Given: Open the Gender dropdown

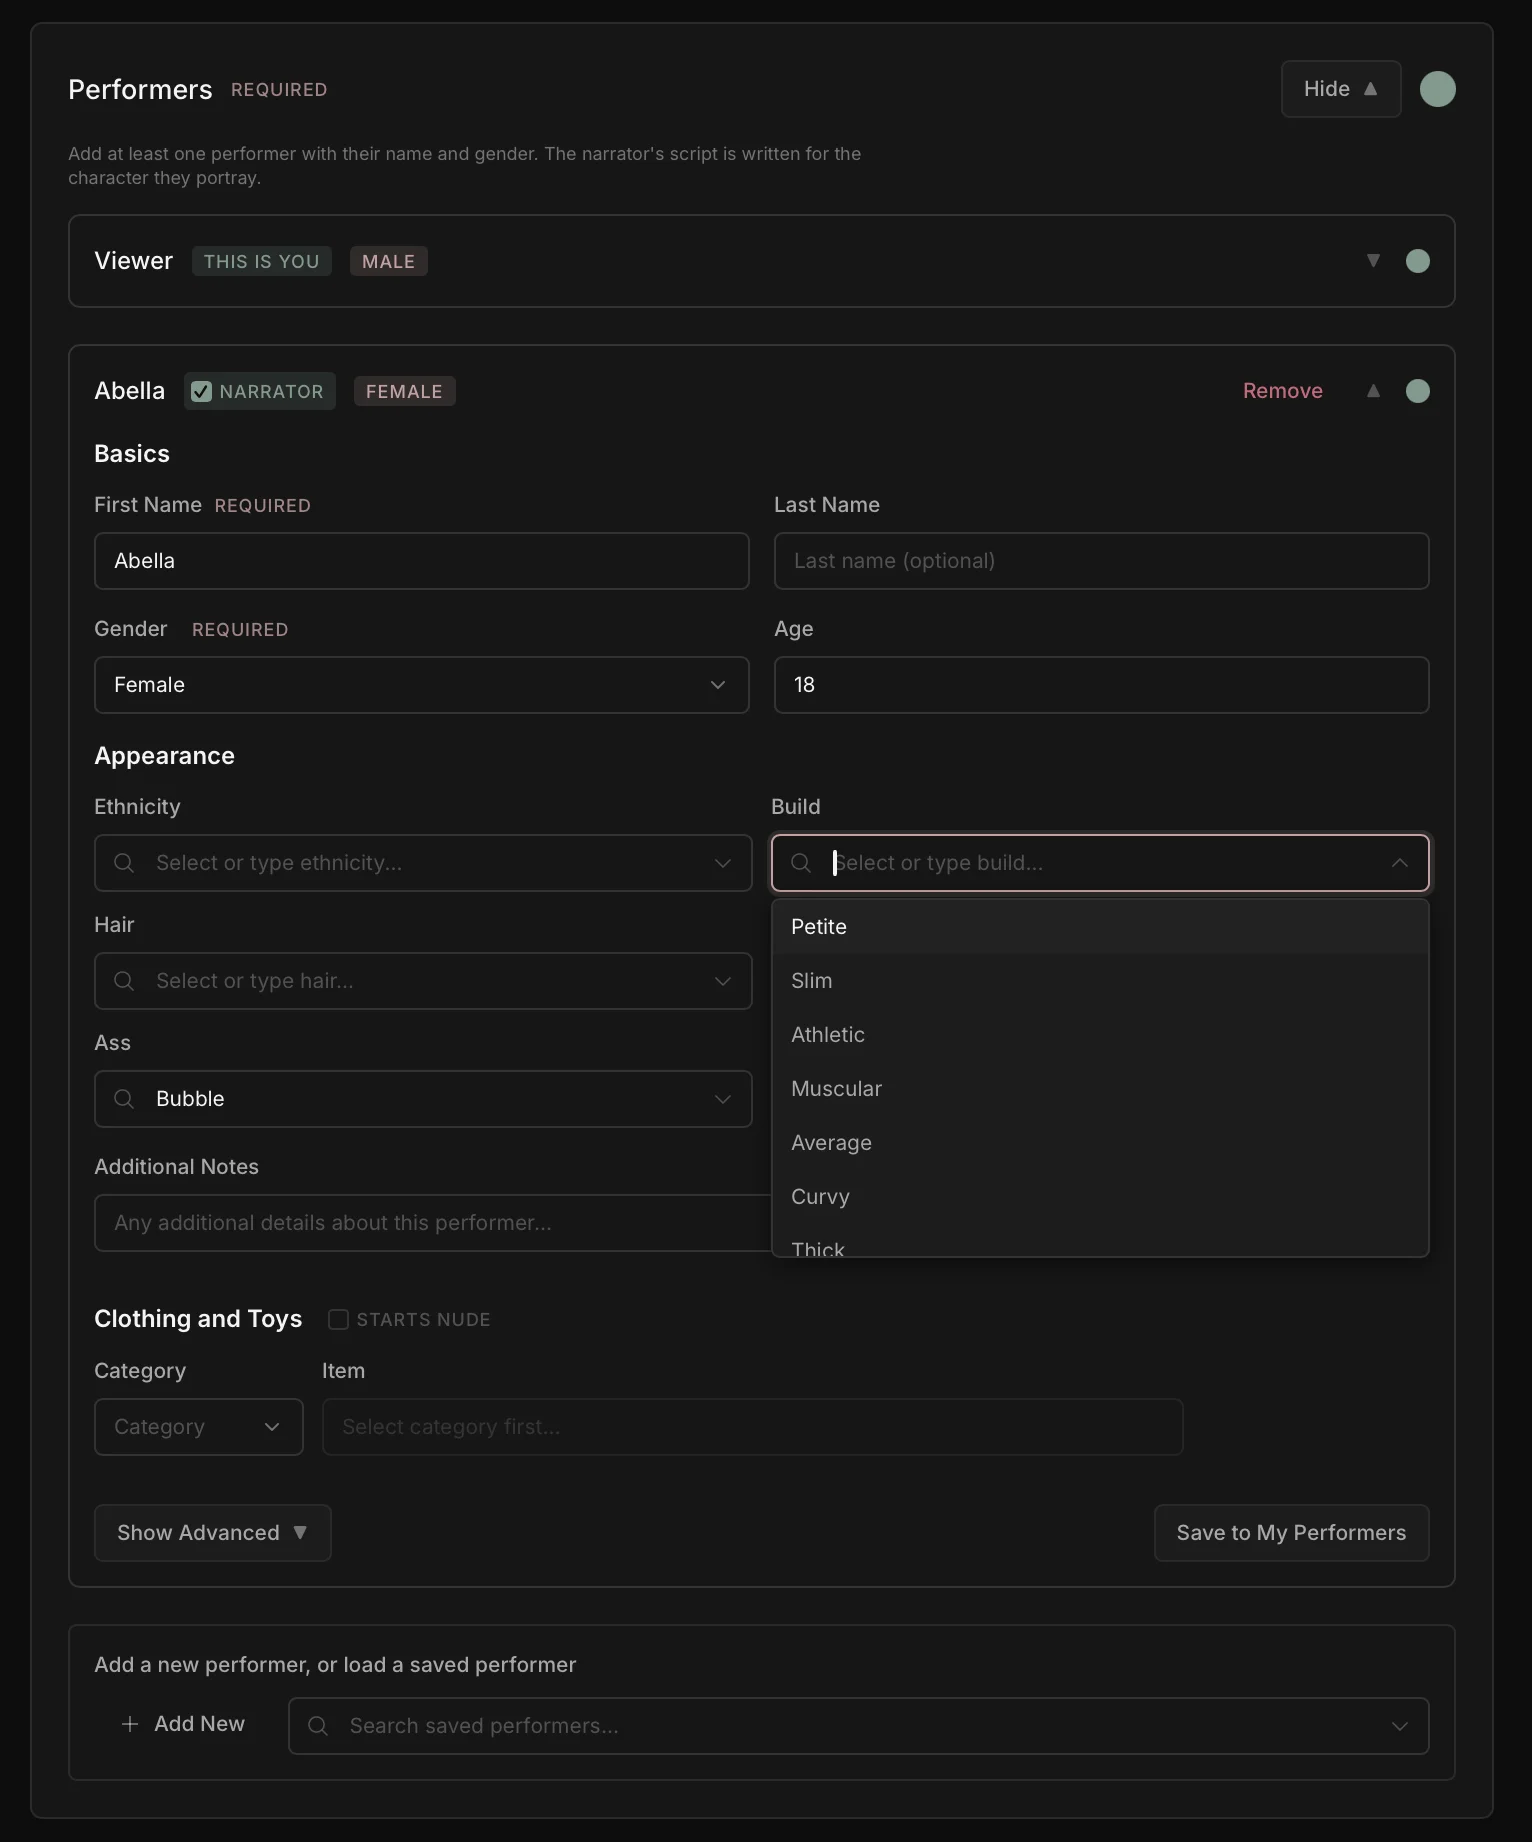Looking at the screenshot, I should 421,685.
